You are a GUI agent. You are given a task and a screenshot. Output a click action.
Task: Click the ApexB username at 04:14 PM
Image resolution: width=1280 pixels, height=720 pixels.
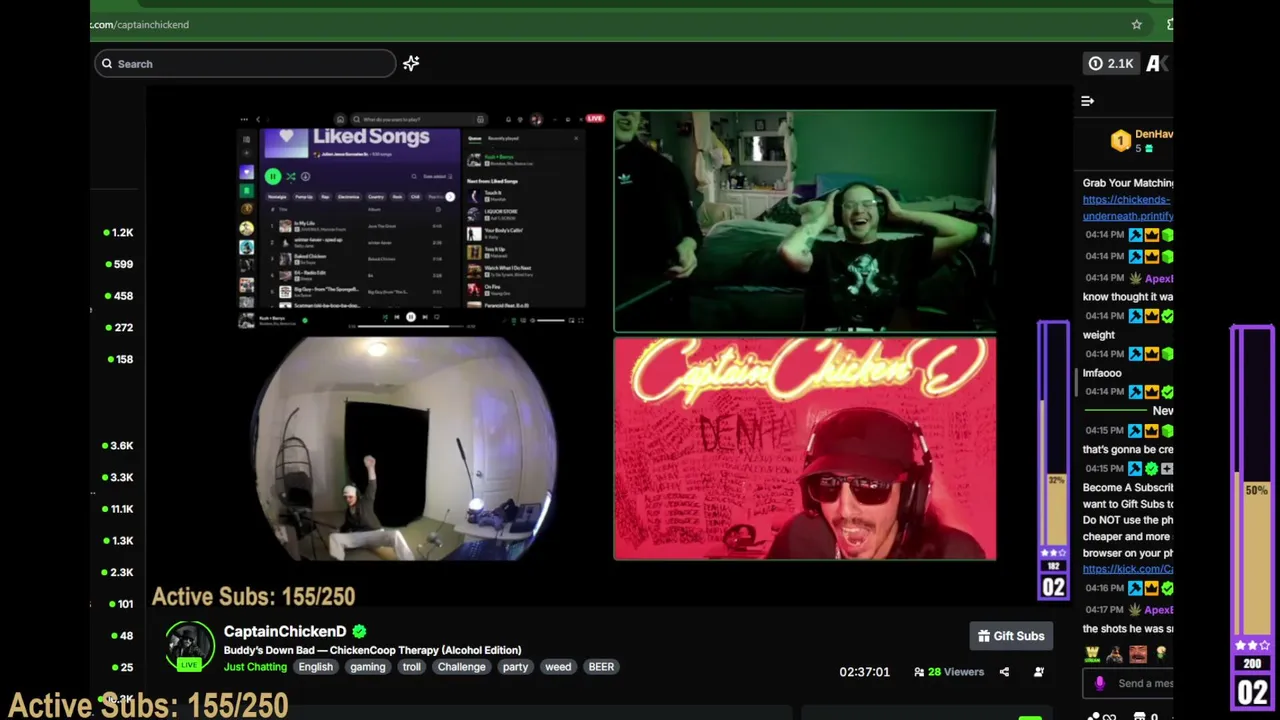click(1158, 278)
